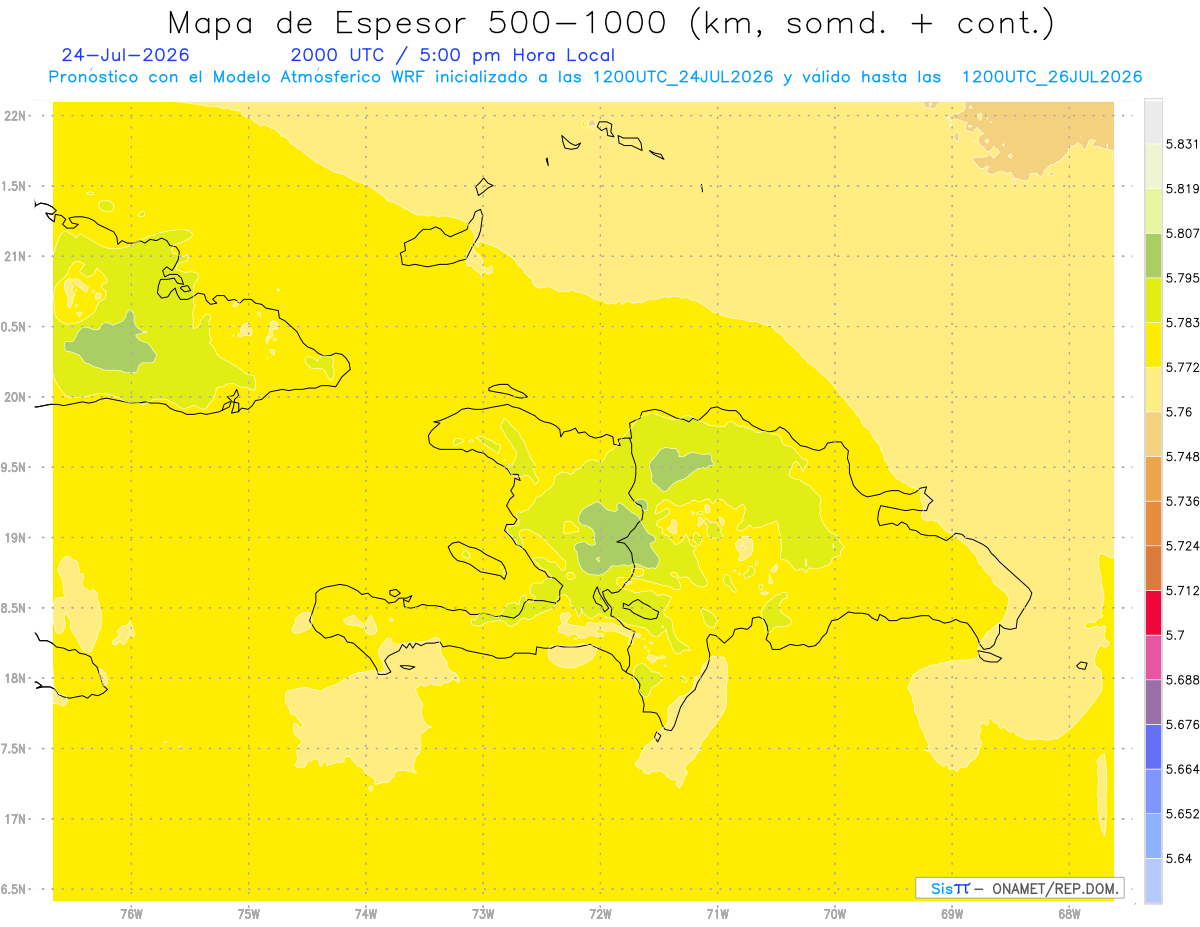Click the legend value 5.64
The width and height of the screenshot is (1200, 927).
coord(1179,858)
